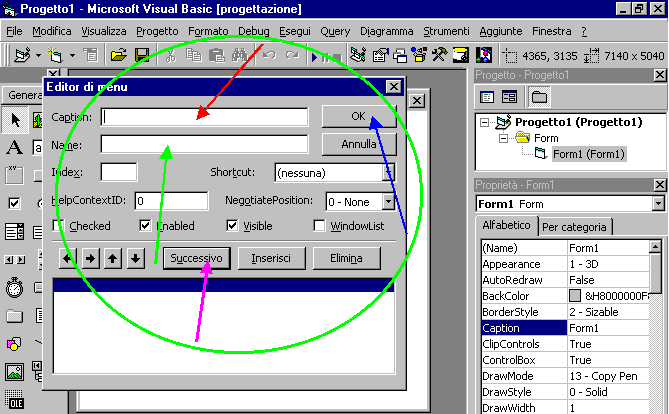Select the Image tool in toolbox
Screen dimensions: 669x414
point(15,372)
